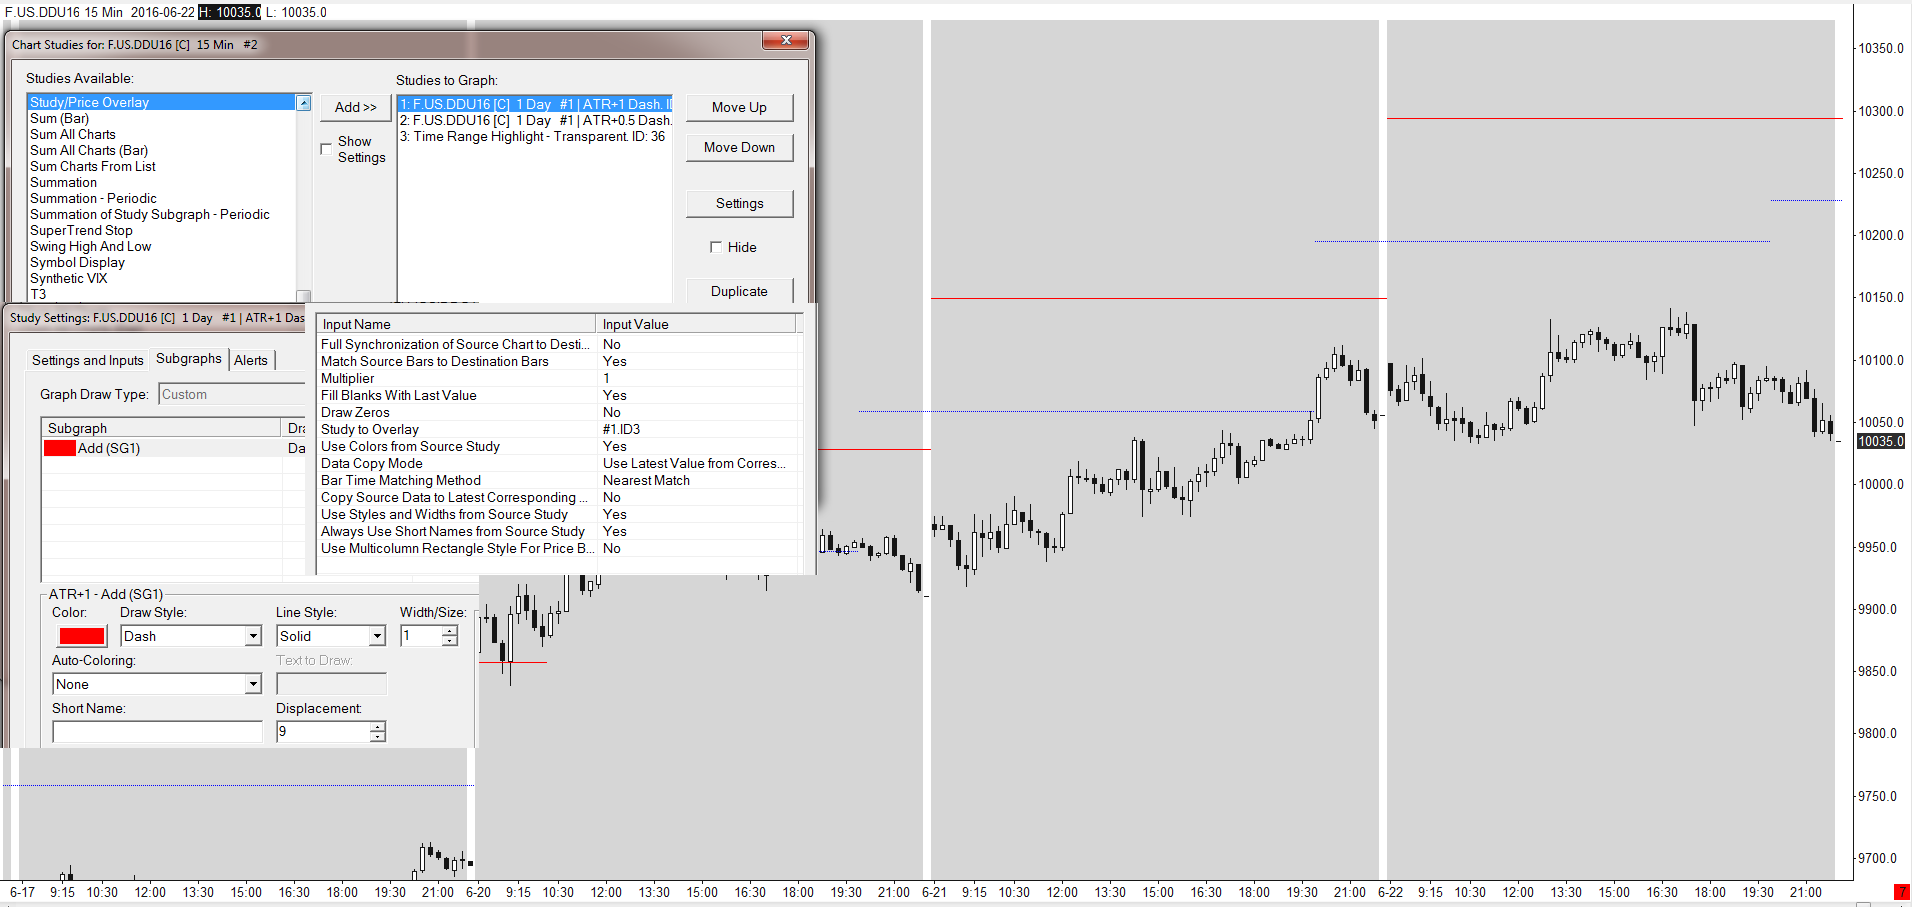The image size is (1912, 907).
Task: Click the Move Down button
Action: point(739,147)
